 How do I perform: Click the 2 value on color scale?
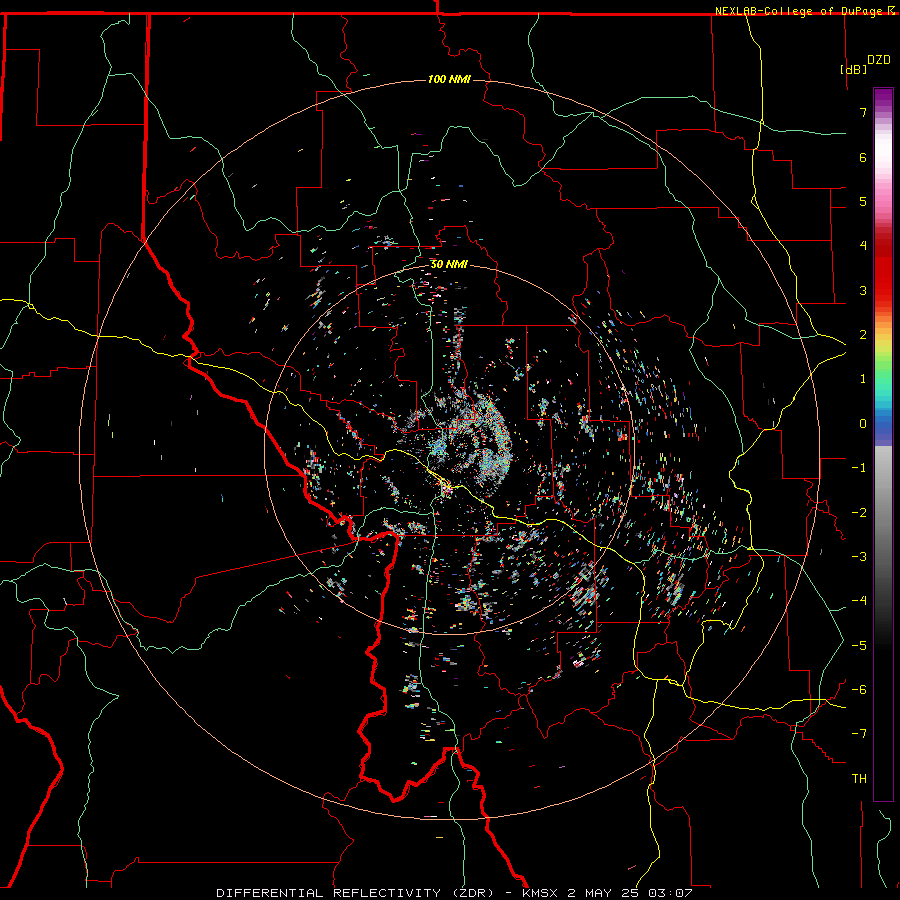coord(863,335)
